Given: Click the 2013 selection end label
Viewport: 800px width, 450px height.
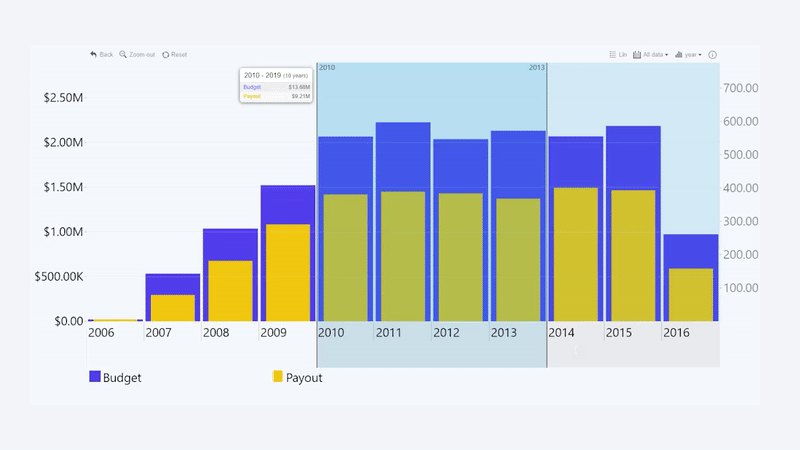Looking at the screenshot, I should (x=536, y=67).
